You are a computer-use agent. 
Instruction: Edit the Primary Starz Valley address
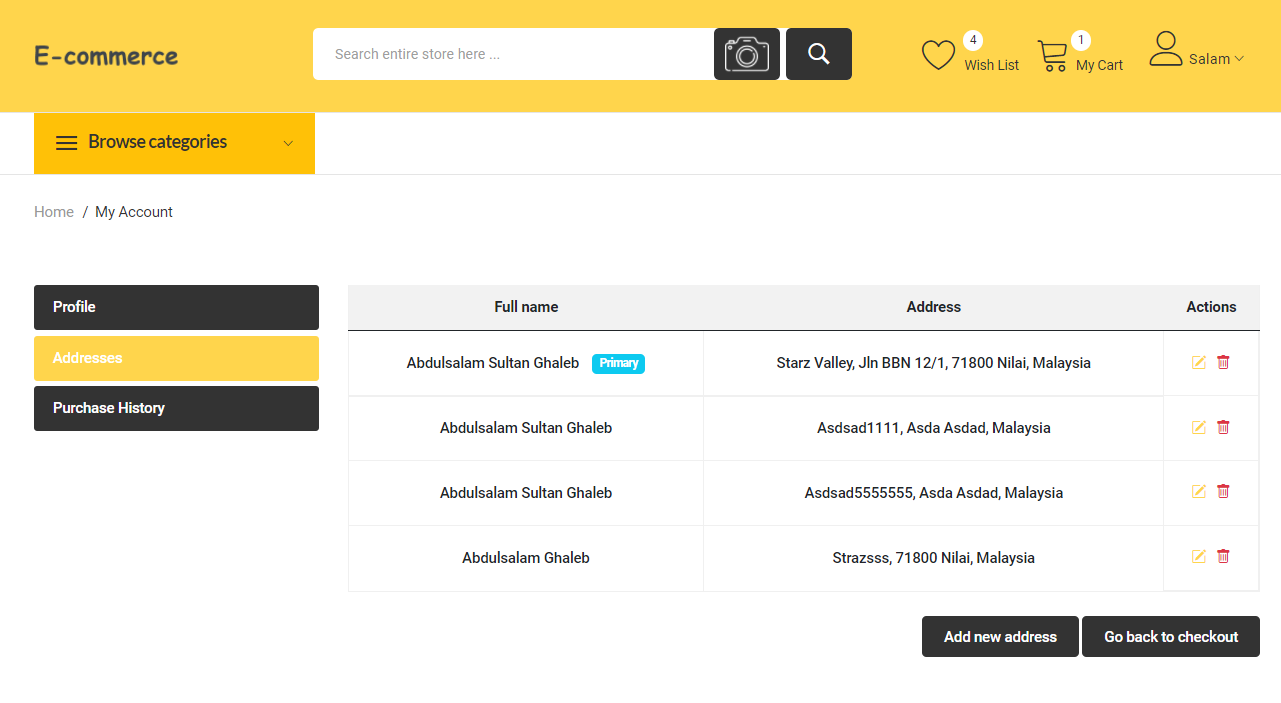point(1198,362)
